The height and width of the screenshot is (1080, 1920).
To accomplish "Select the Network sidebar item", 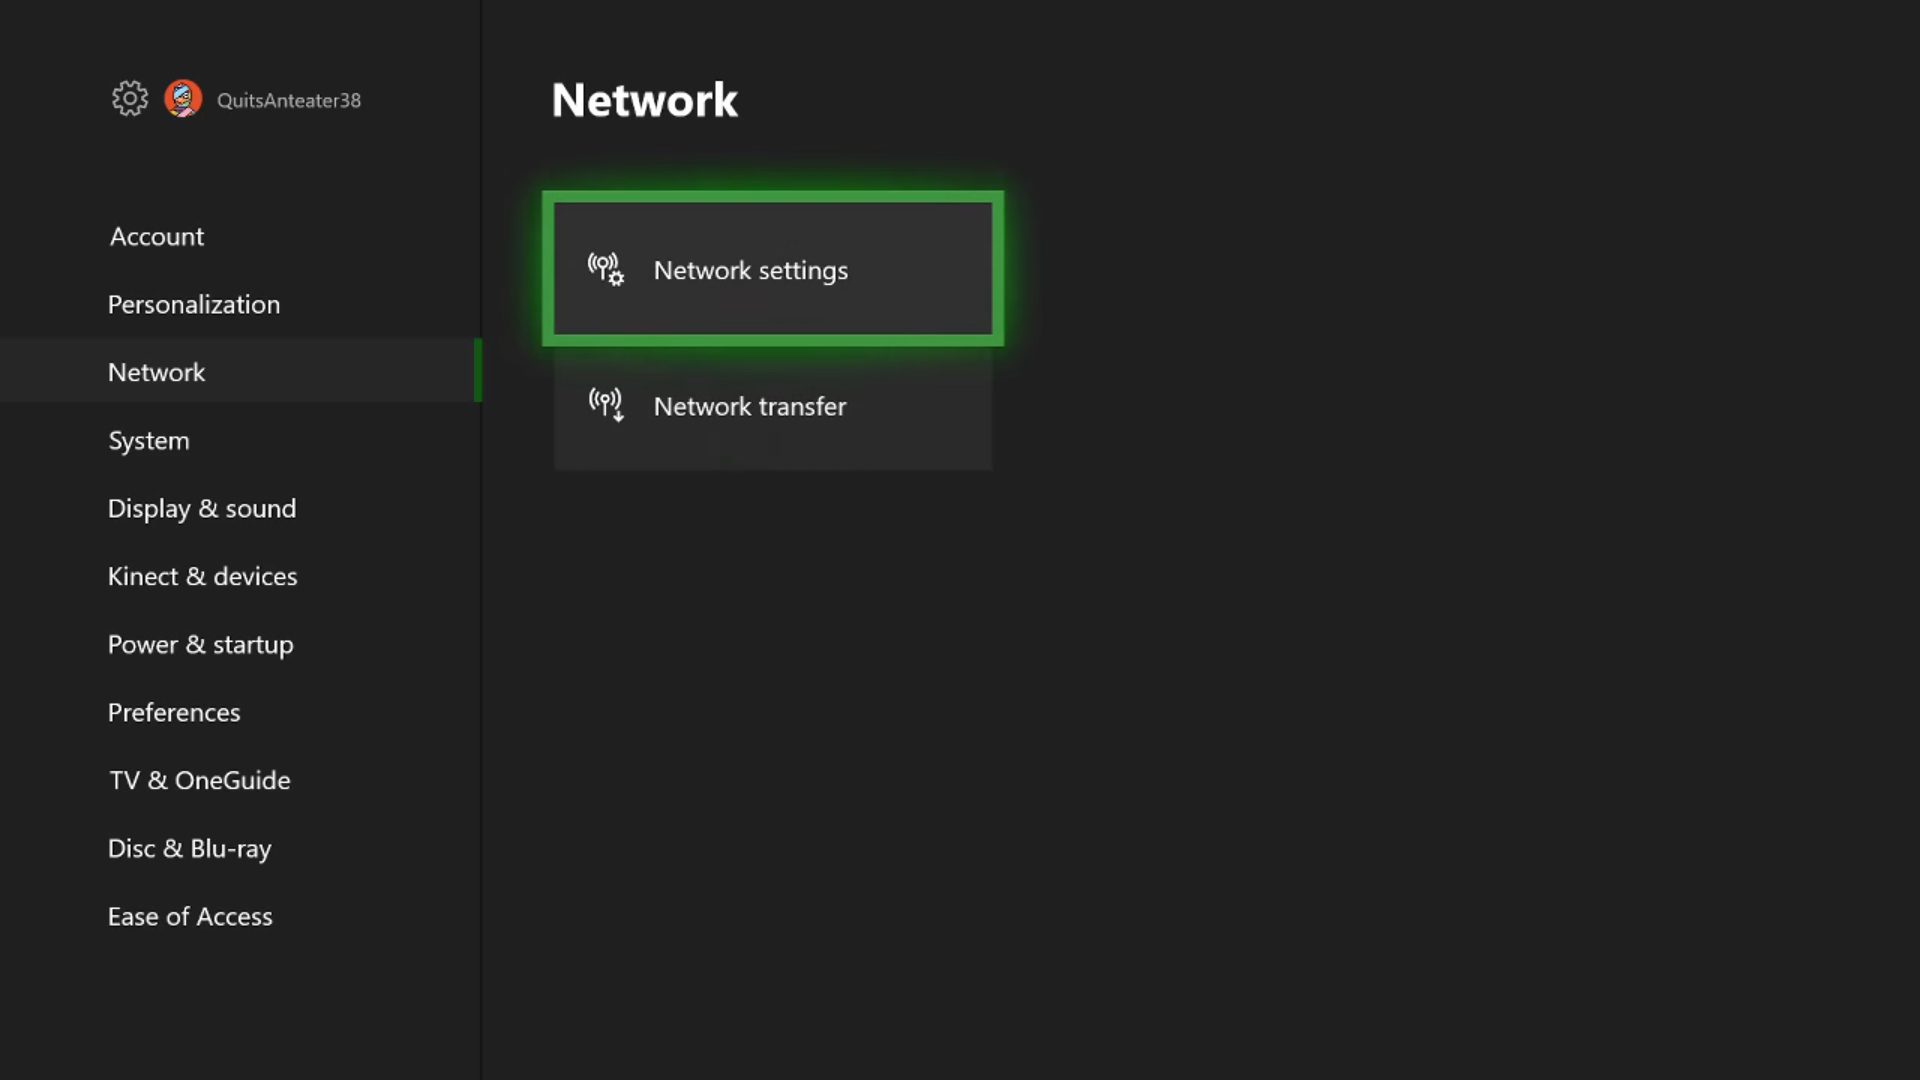I will point(240,371).
